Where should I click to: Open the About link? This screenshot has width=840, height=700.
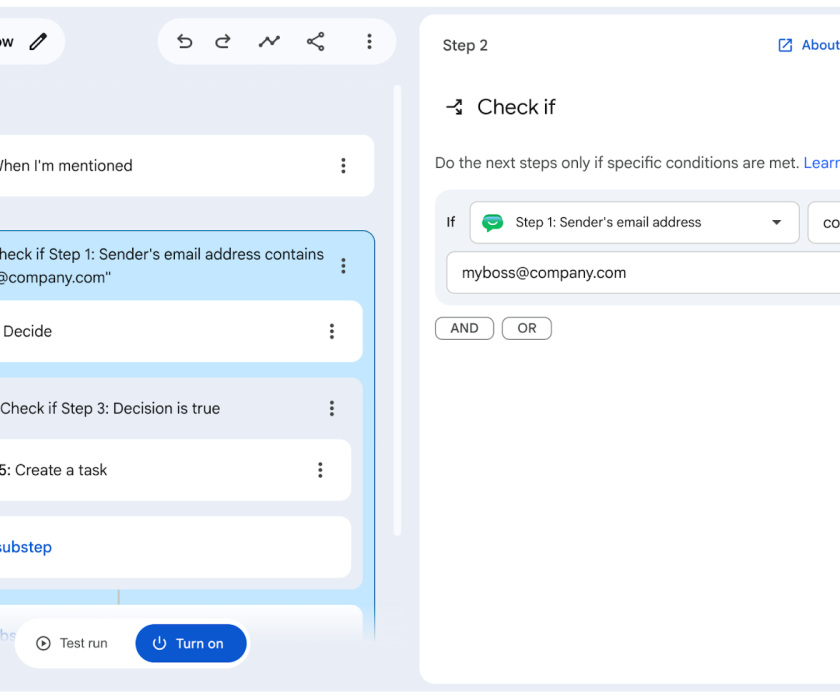(x=820, y=46)
